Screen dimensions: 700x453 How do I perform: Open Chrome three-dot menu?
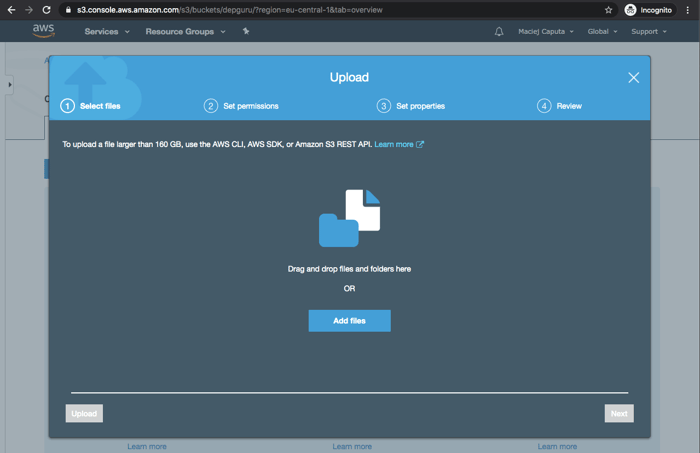[688, 10]
